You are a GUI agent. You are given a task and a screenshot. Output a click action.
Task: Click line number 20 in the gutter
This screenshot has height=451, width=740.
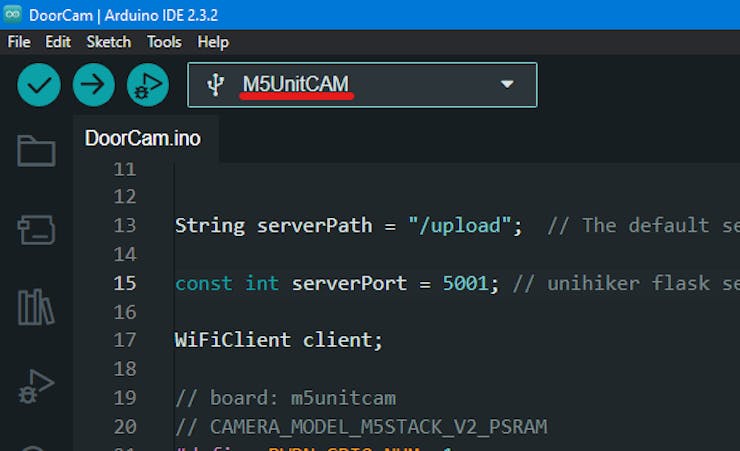pyautogui.click(x=125, y=426)
